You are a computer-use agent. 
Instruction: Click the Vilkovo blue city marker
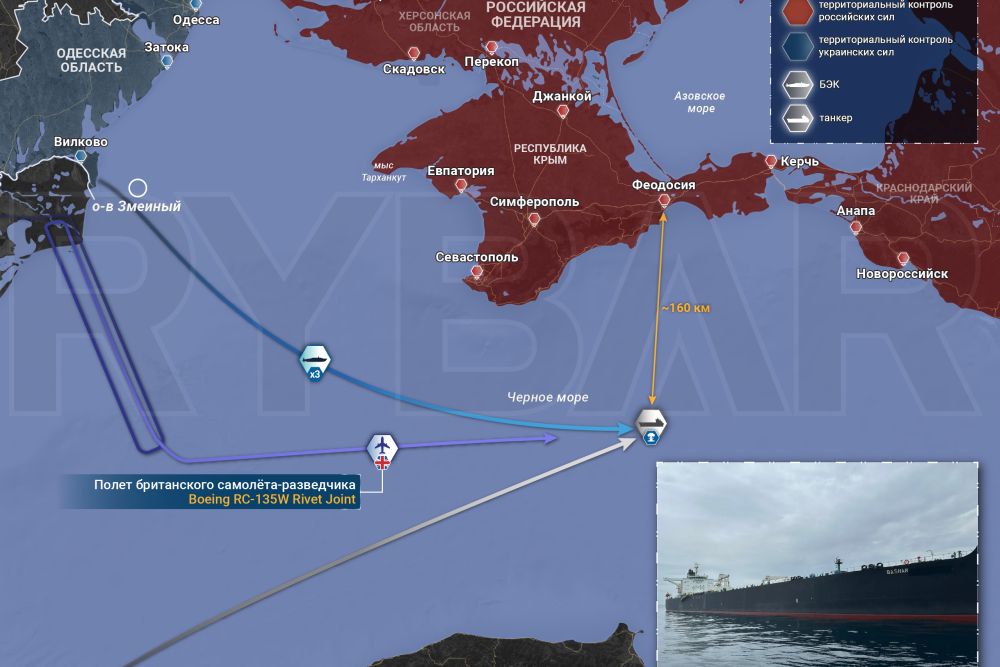coord(81,156)
